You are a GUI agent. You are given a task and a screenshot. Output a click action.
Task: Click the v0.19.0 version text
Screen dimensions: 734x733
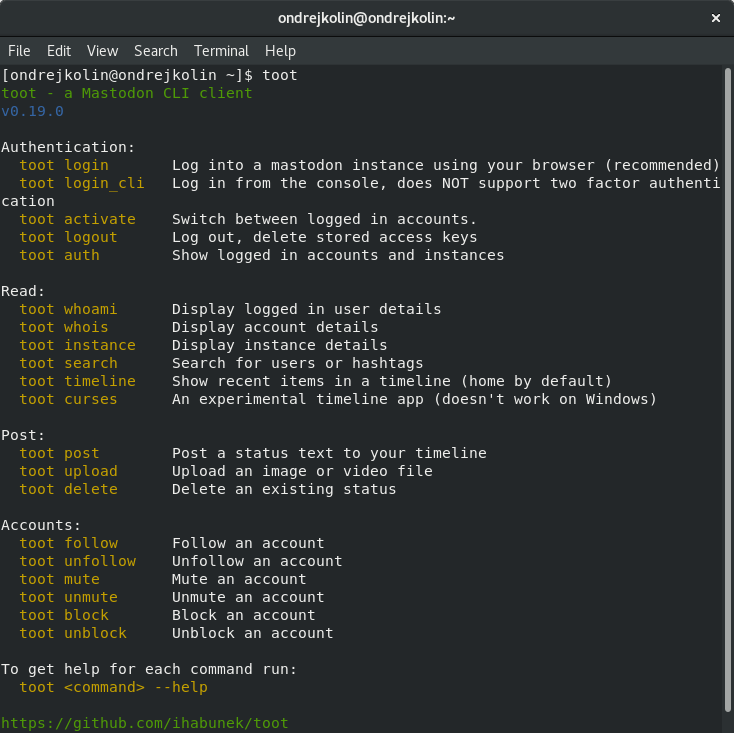pyautogui.click(x=32, y=111)
